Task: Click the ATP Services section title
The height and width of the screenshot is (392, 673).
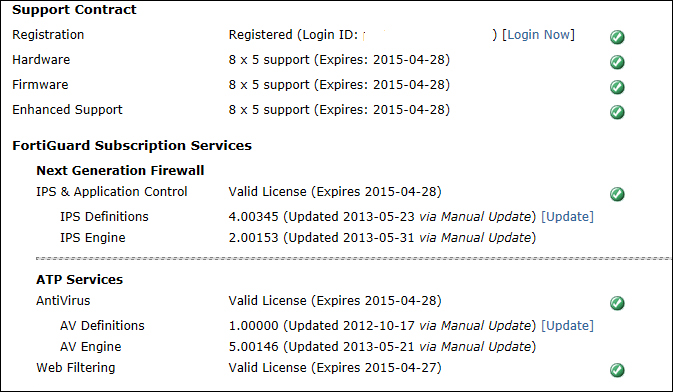Action: click(x=79, y=280)
